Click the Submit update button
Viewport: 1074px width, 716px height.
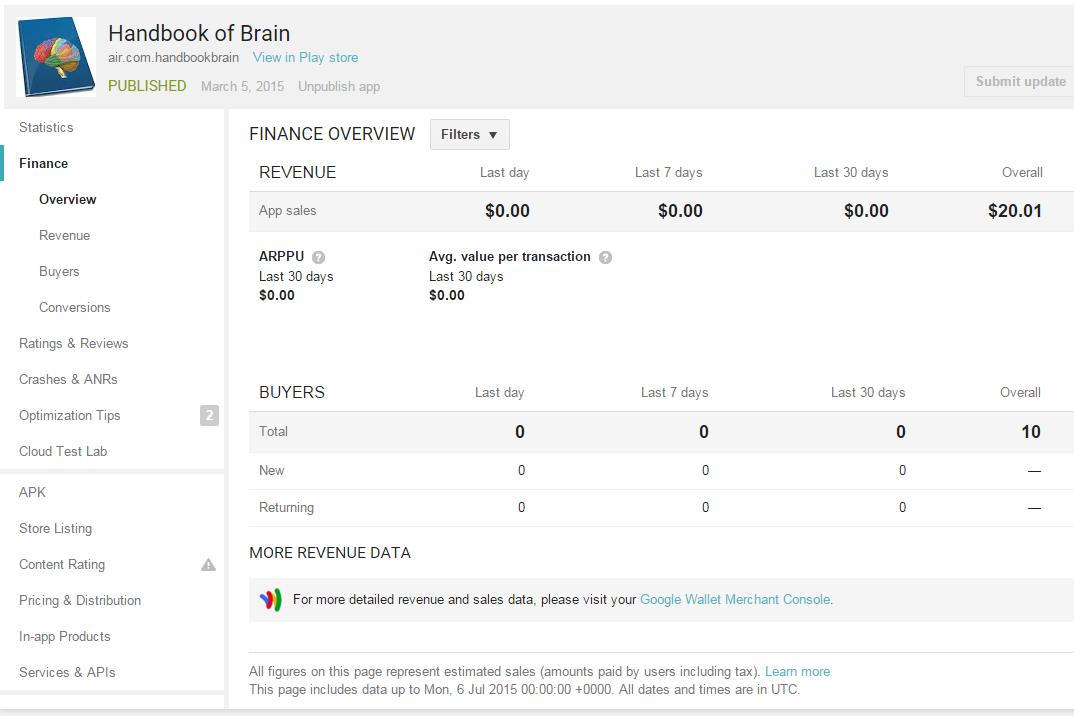(x=1020, y=82)
